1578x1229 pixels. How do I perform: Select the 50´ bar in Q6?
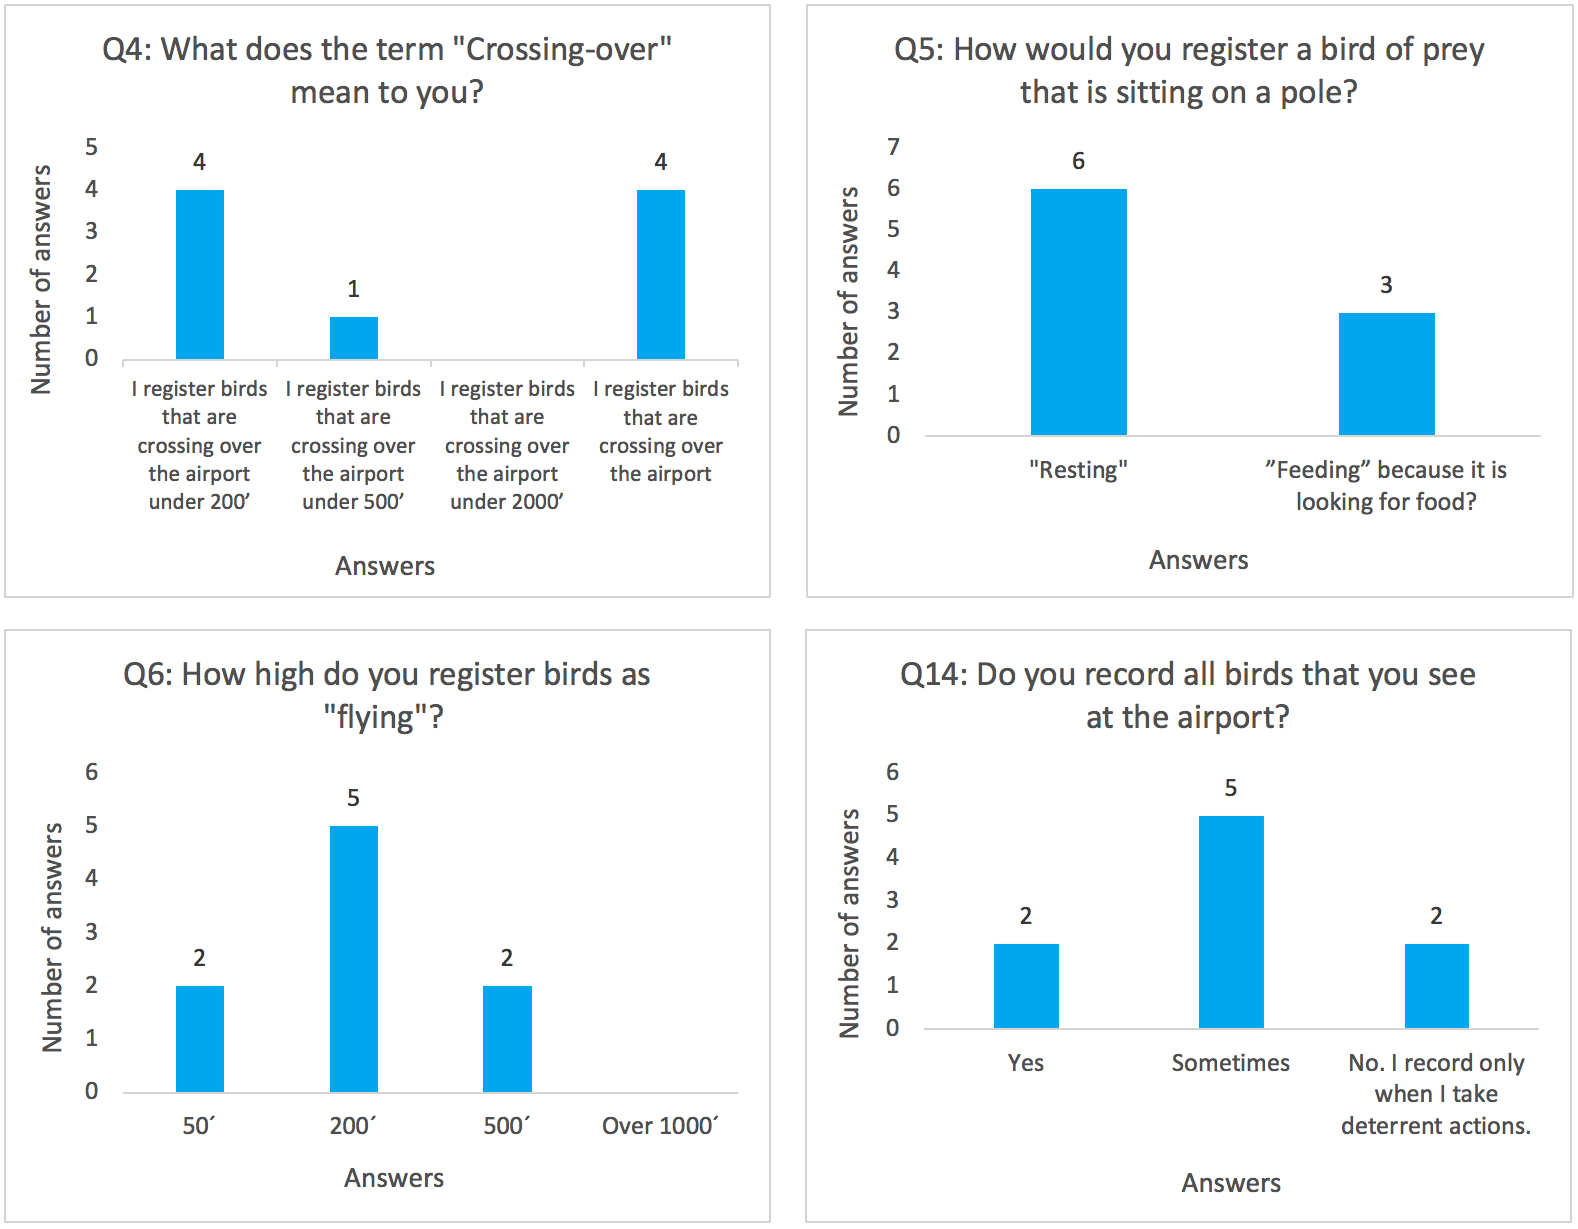[x=200, y=1038]
